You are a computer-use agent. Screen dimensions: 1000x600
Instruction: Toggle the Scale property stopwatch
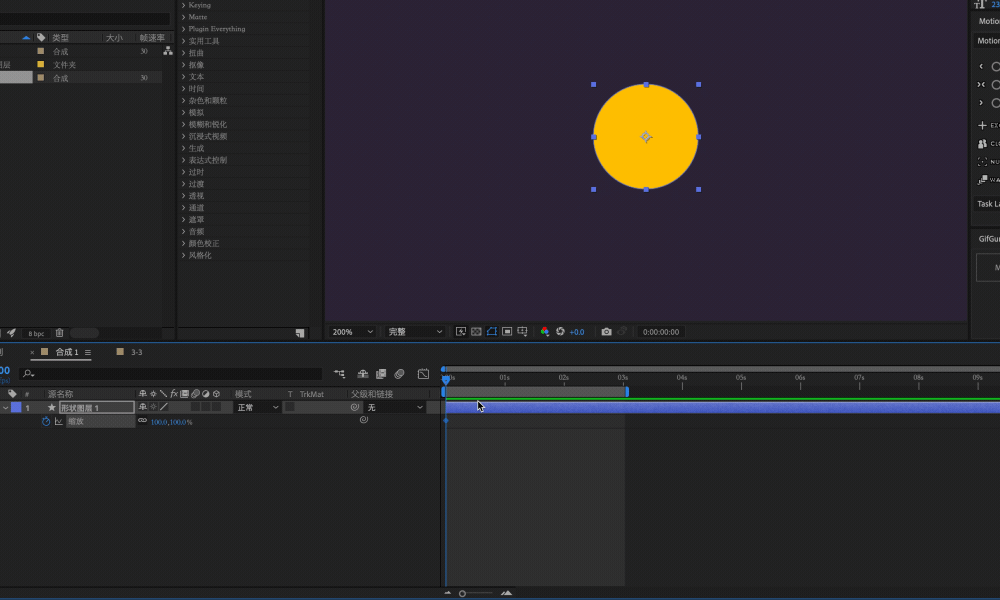45,421
